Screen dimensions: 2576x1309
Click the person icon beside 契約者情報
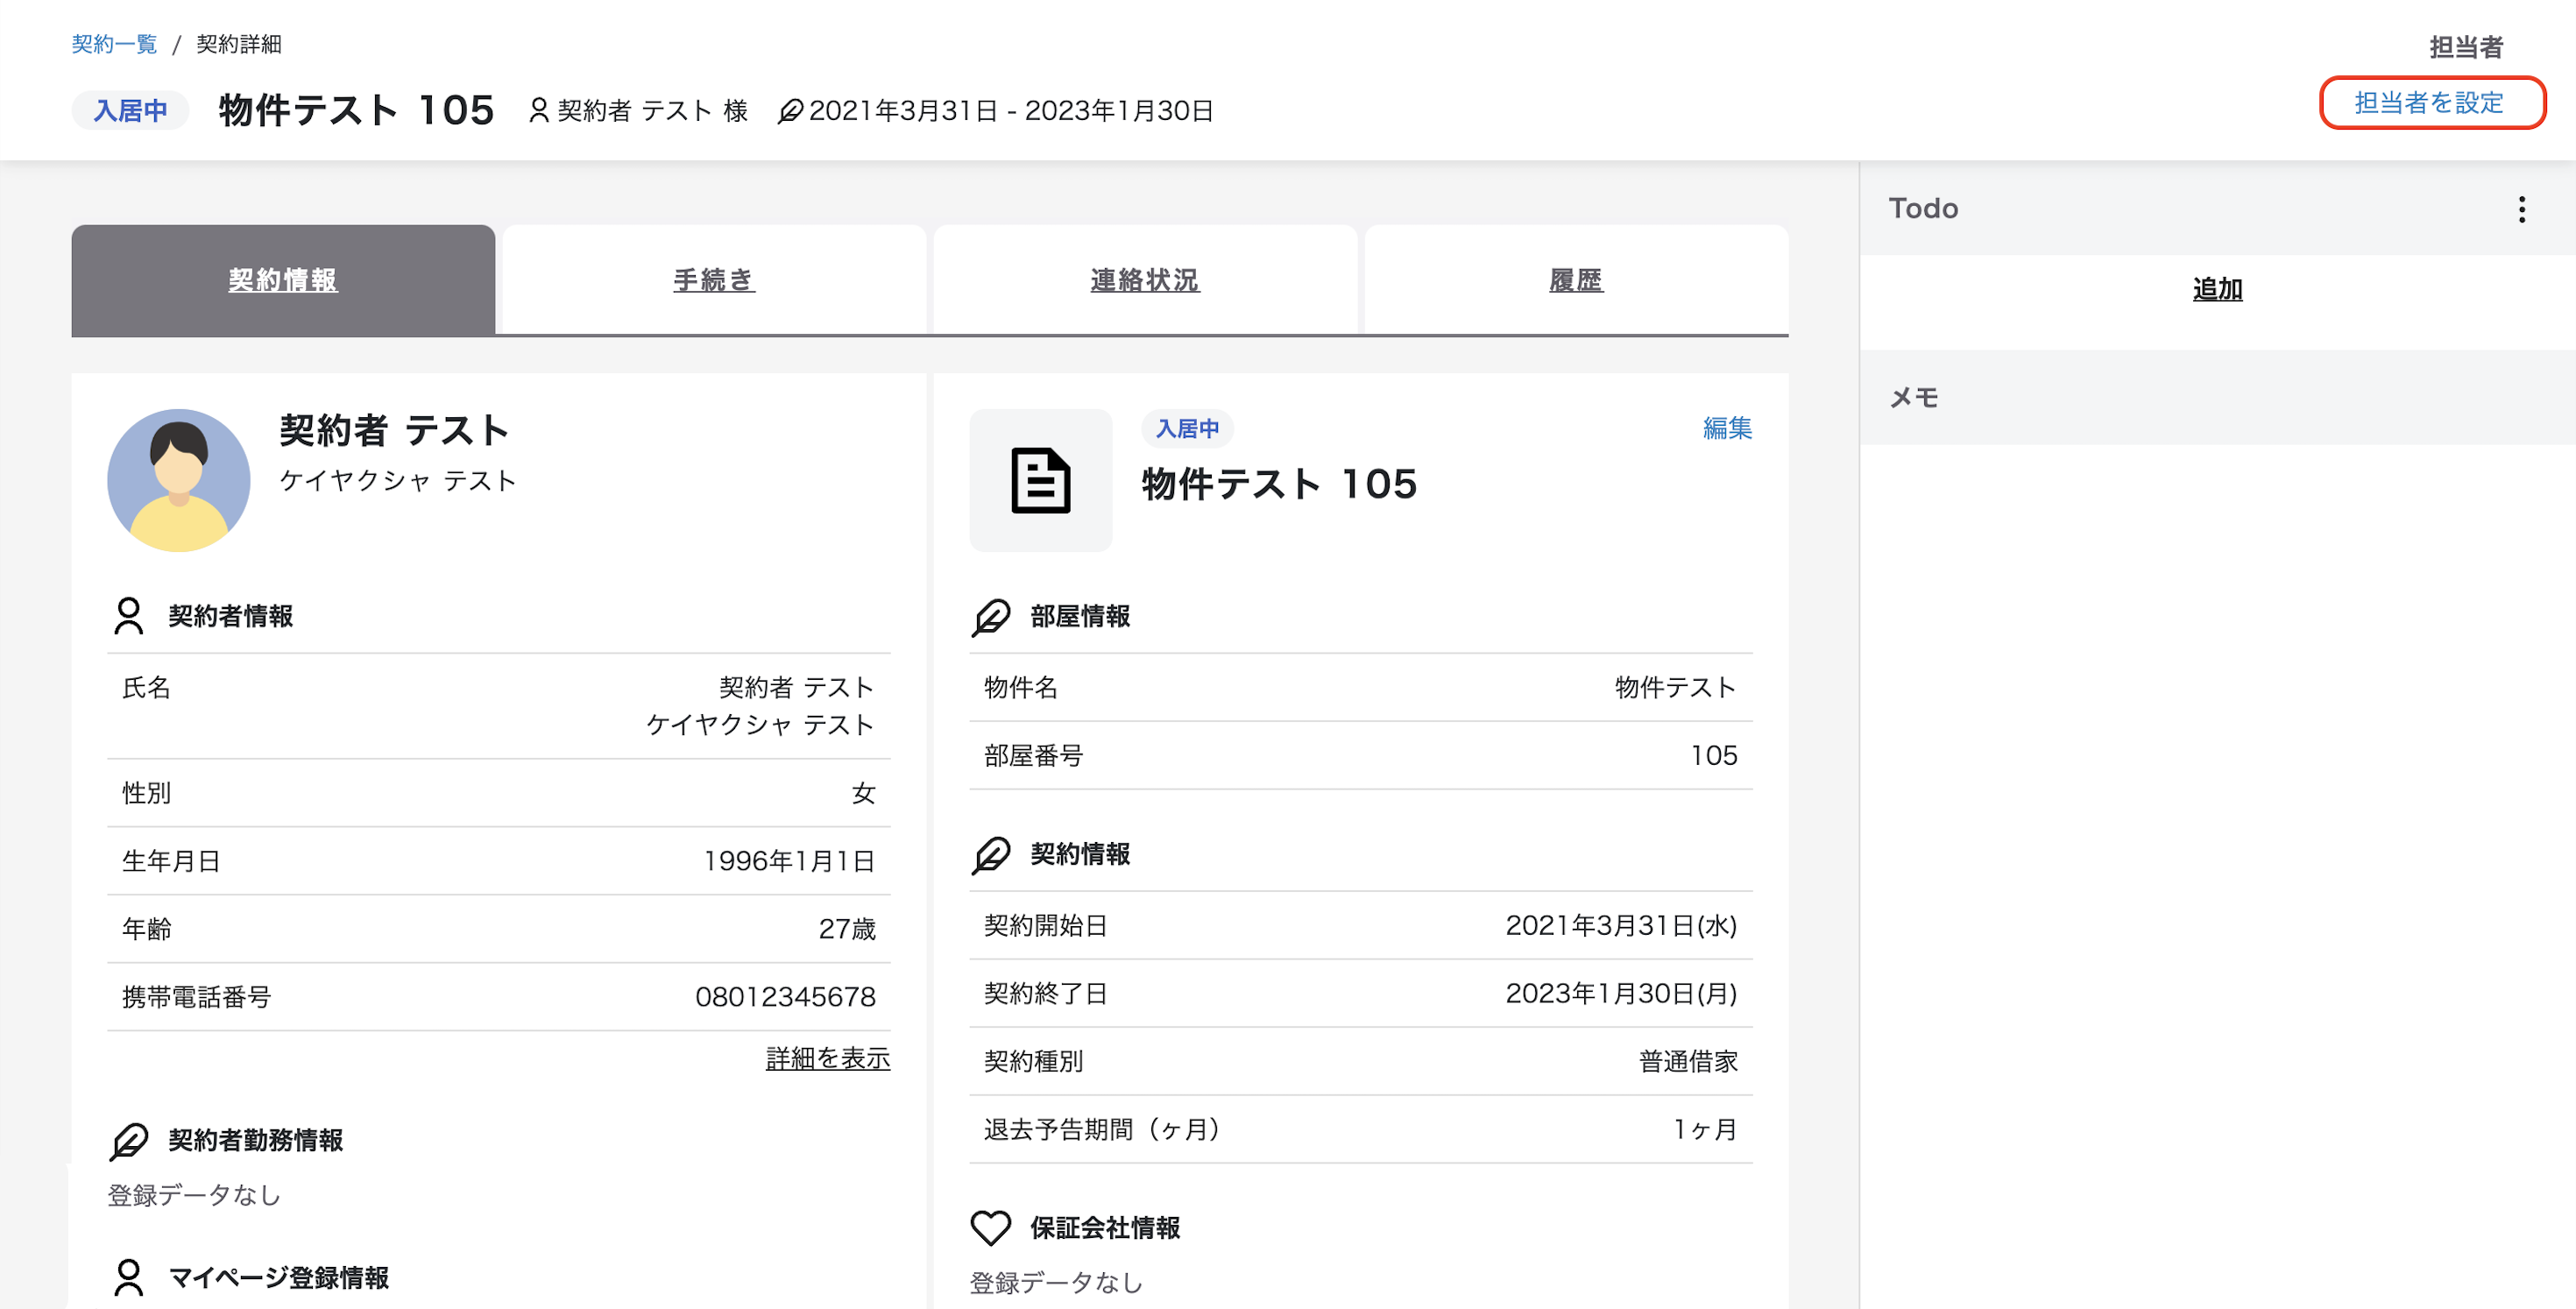coord(129,616)
